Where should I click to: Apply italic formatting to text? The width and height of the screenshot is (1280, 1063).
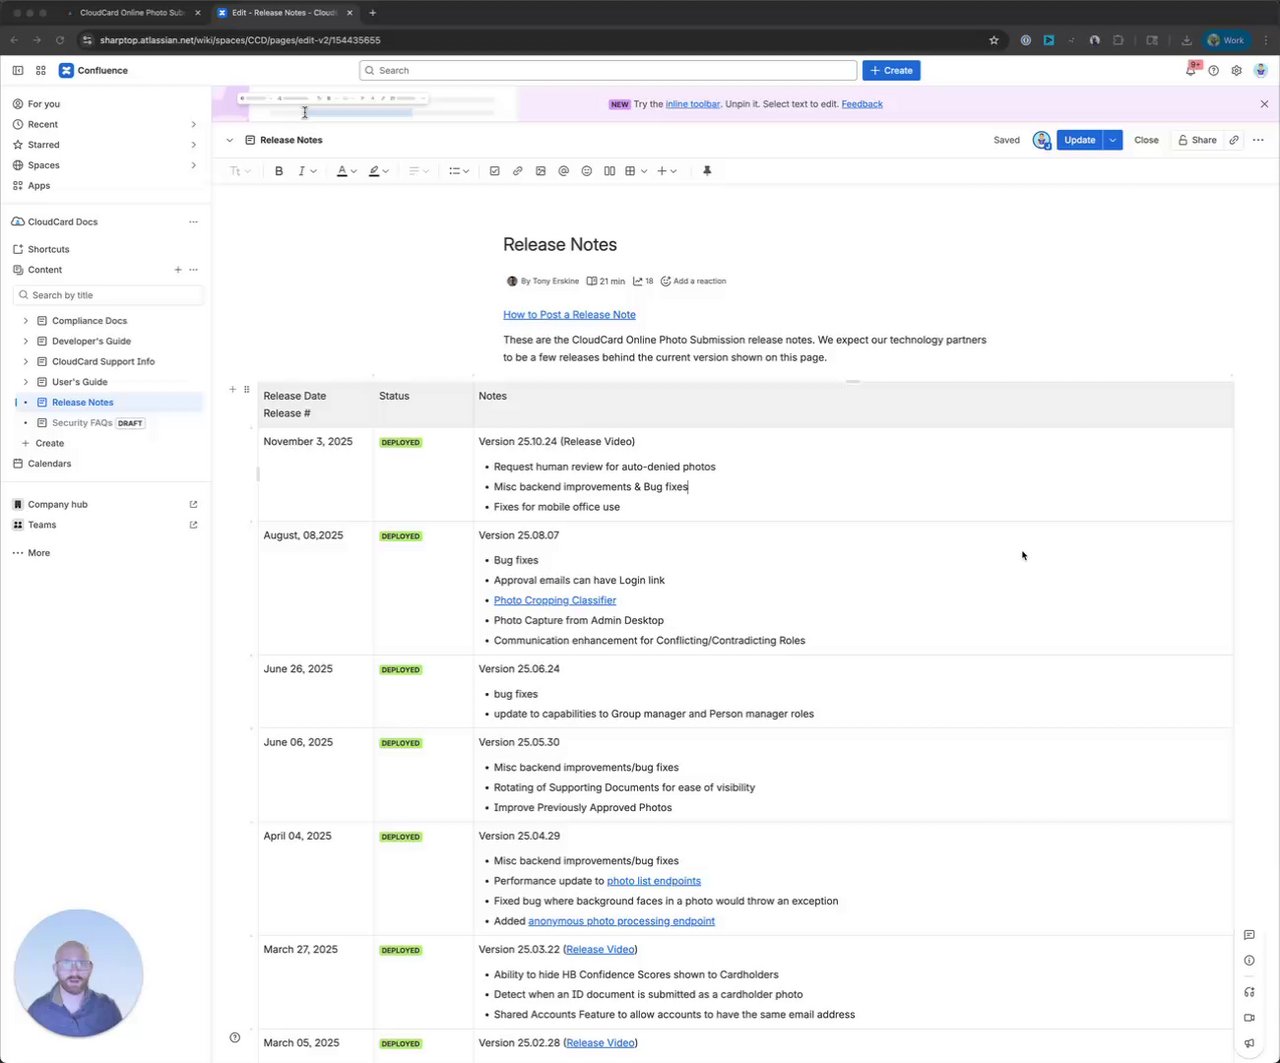pyautogui.click(x=301, y=171)
